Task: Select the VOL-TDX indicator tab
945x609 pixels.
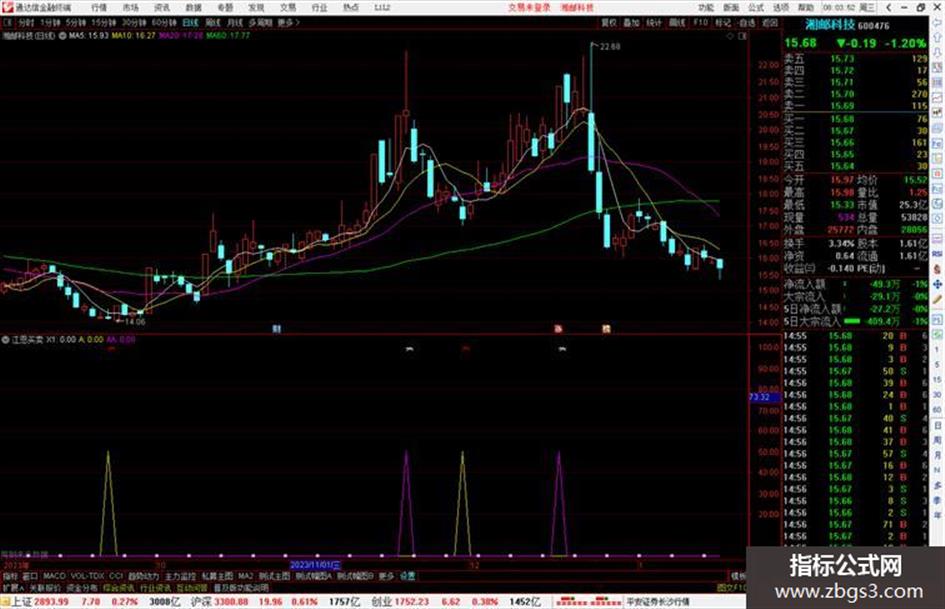Action: point(87,576)
